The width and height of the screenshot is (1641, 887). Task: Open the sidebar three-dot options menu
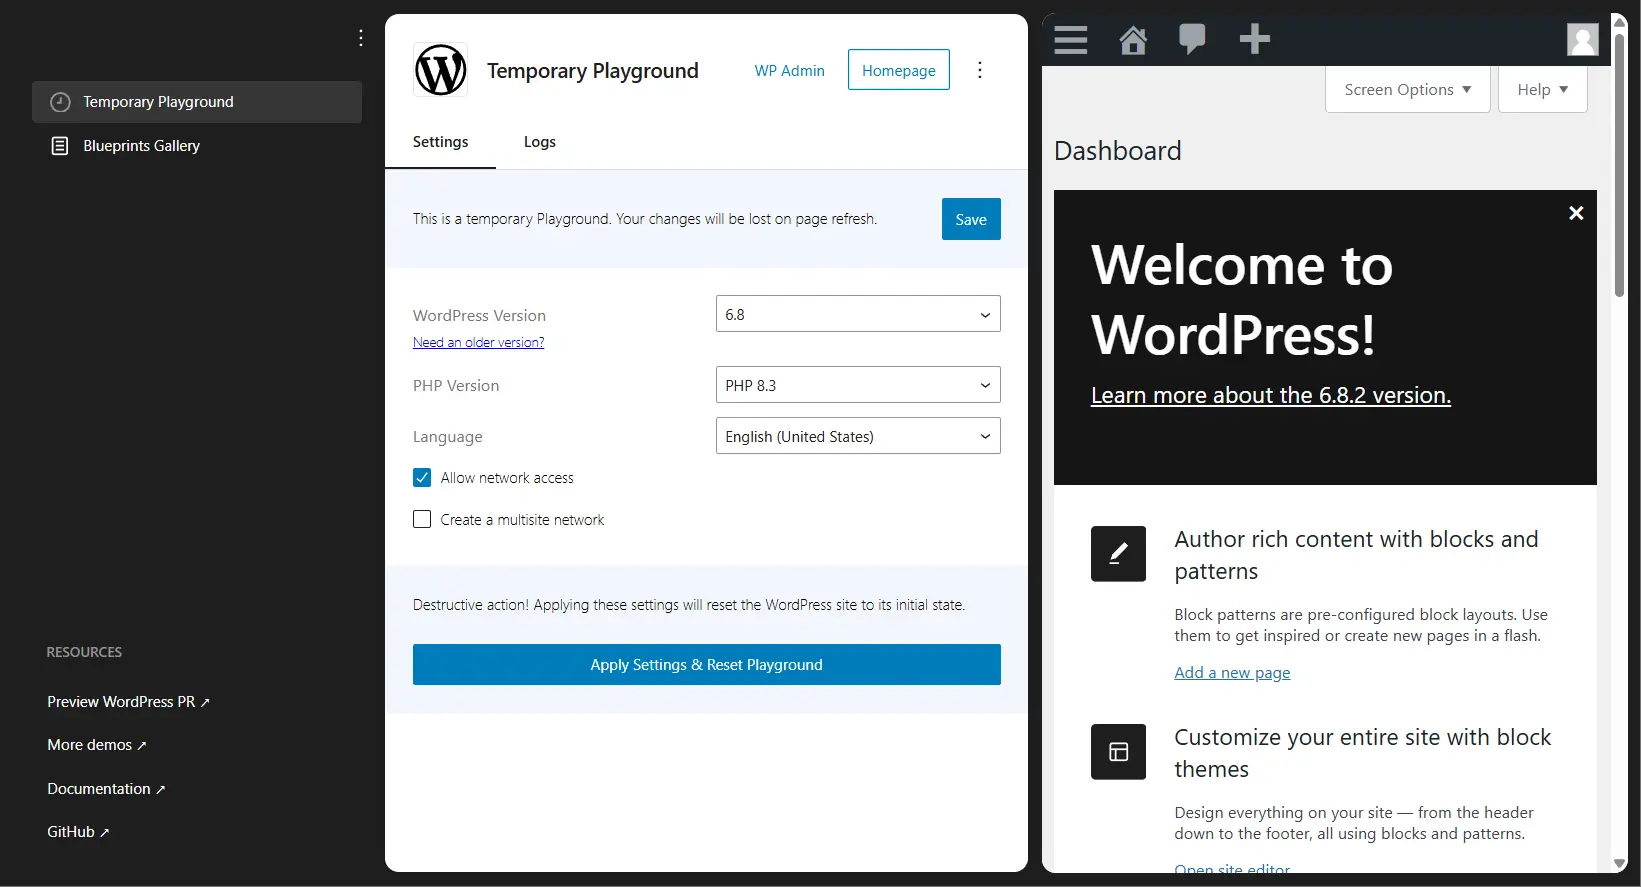tap(361, 38)
